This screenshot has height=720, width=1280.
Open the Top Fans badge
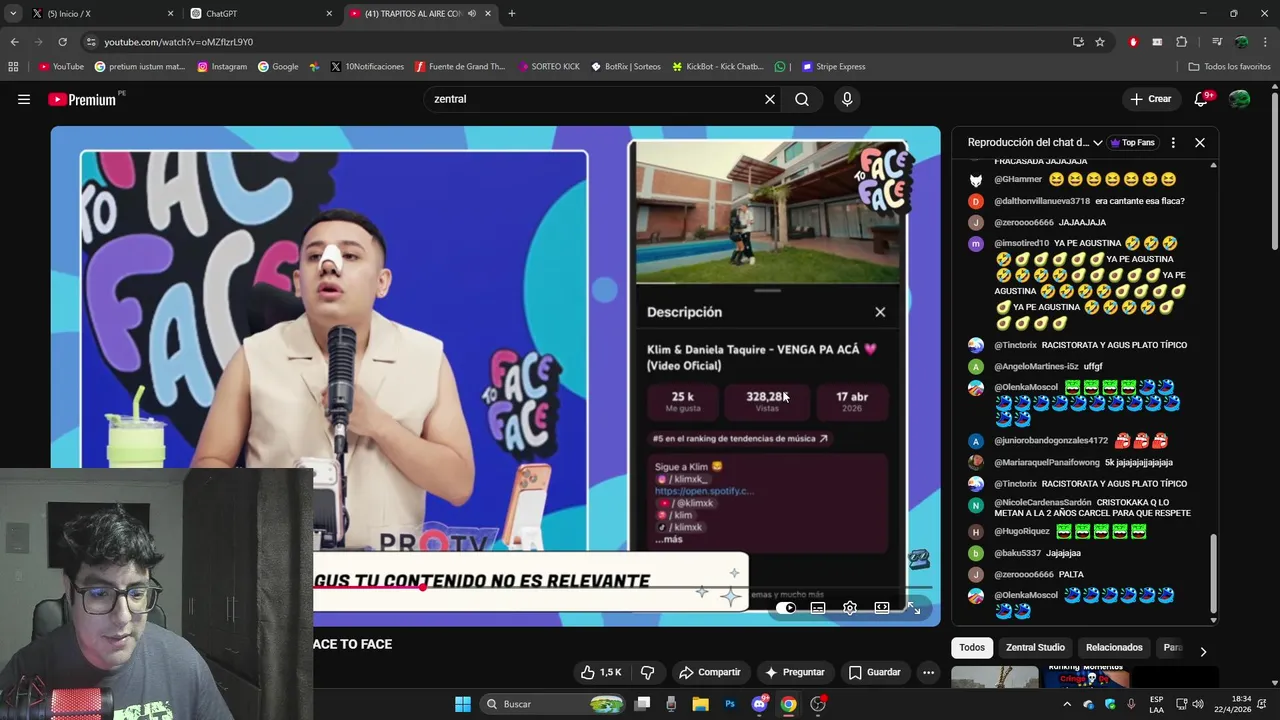[x=1132, y=143]
